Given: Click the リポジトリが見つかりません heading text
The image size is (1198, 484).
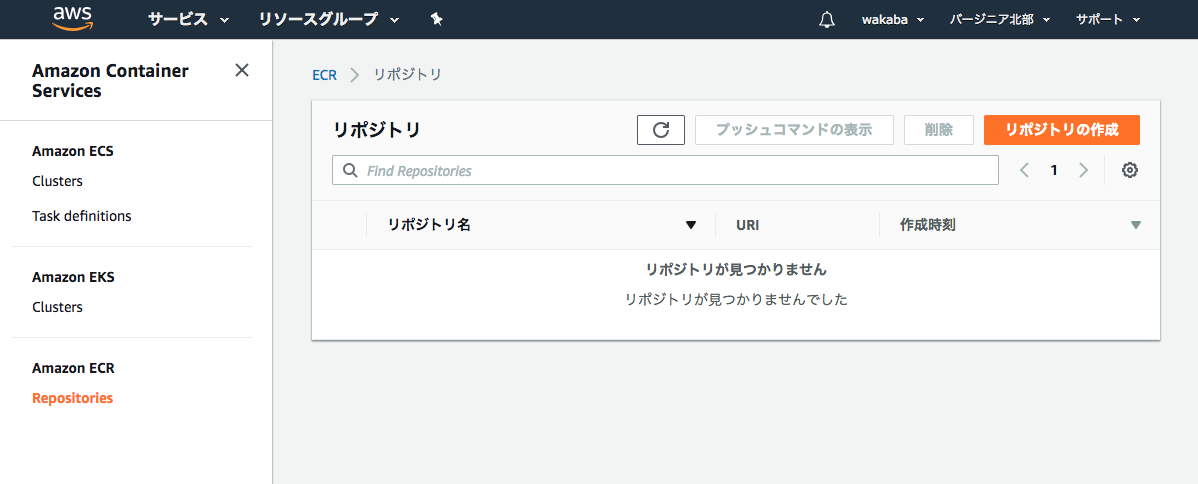Looking at the screenshot, I should [x=737, y=270].
